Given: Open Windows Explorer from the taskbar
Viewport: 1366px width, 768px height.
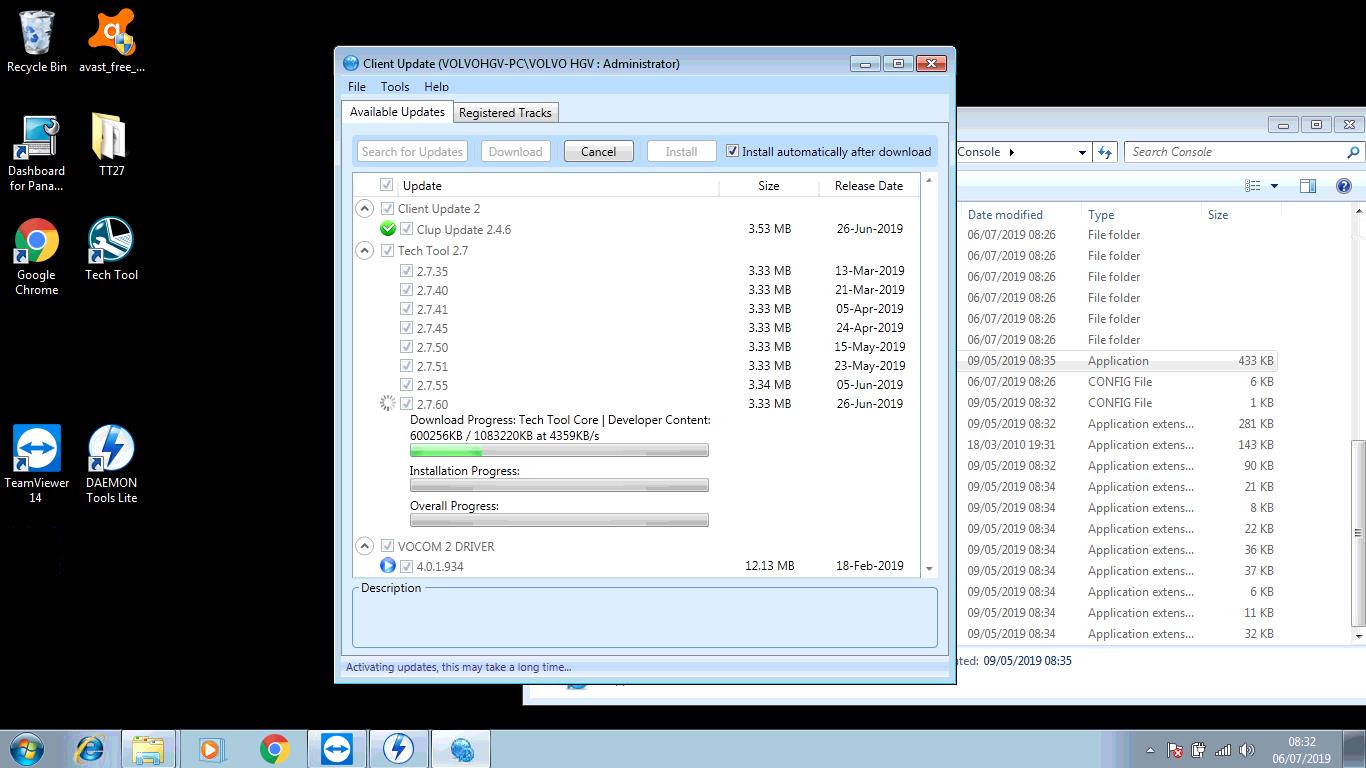Looking at the screenshot, I should tap(148, 749).
